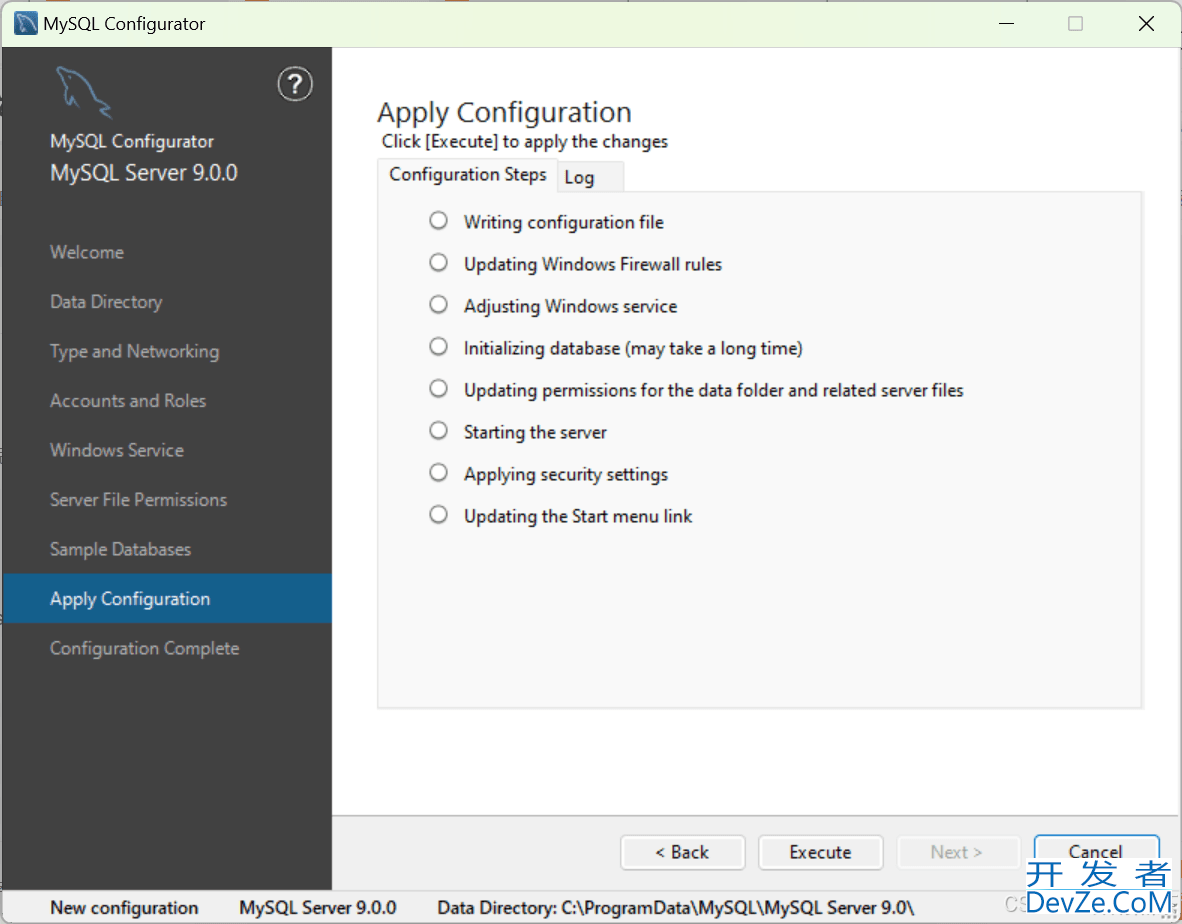Open Data Directory step in sidebar
The width and height of the screenshot is (1182, 924).
(106, 302)
